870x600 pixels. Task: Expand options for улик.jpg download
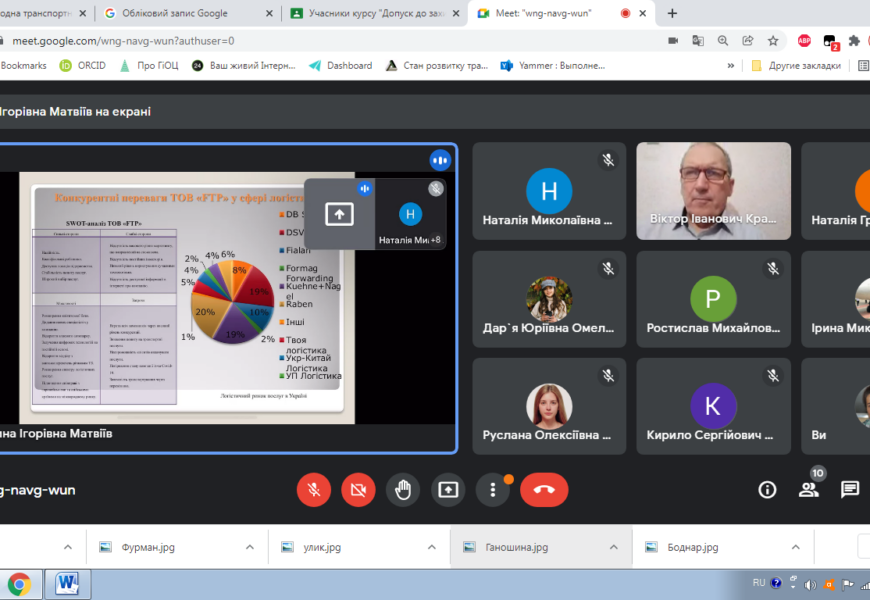click(x=432, y=548)
